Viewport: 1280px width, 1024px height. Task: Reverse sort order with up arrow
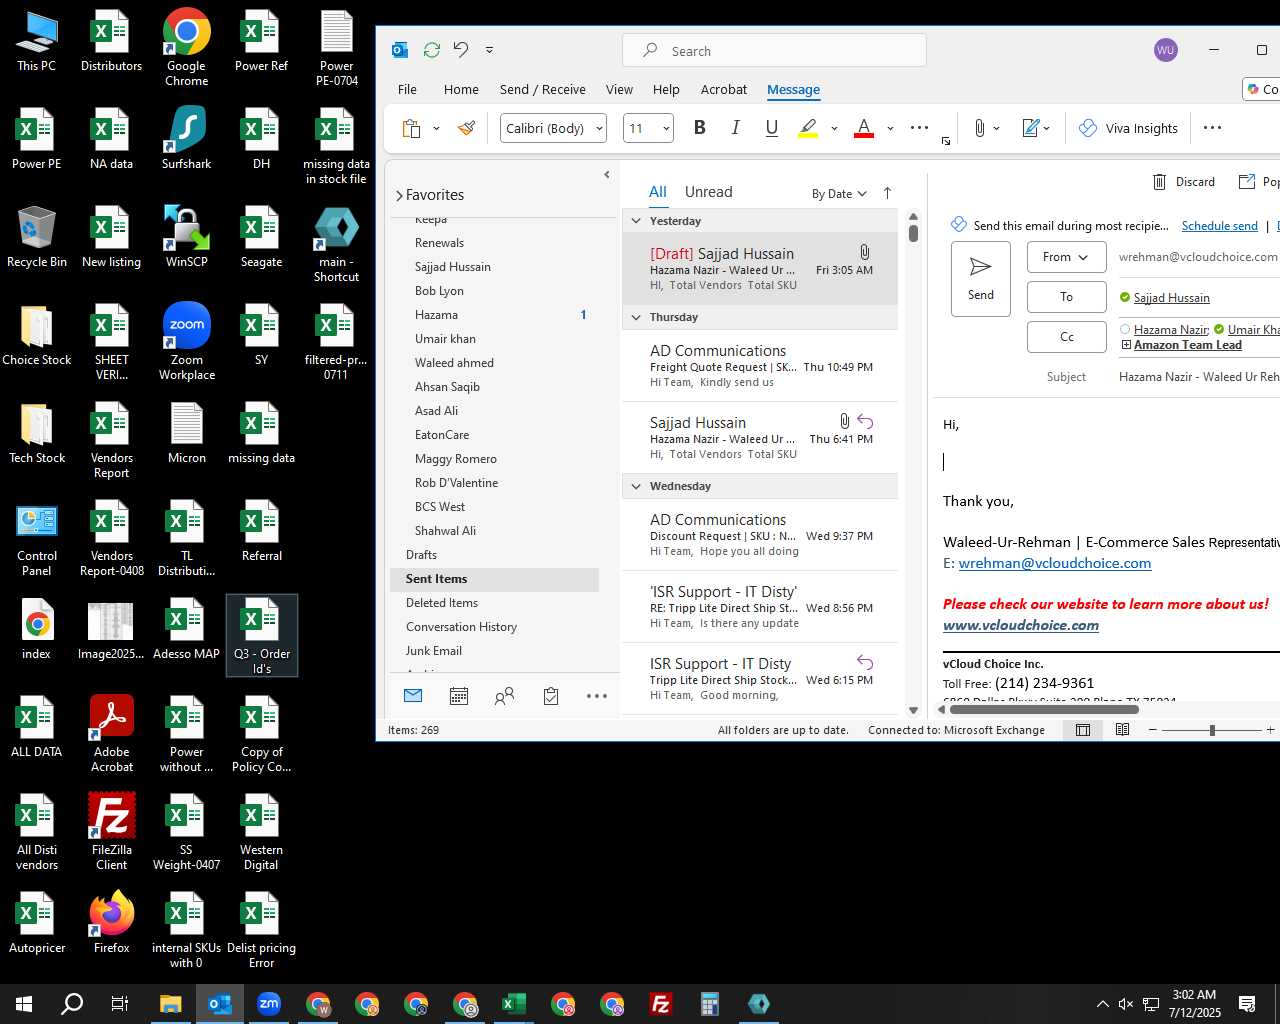887,193
